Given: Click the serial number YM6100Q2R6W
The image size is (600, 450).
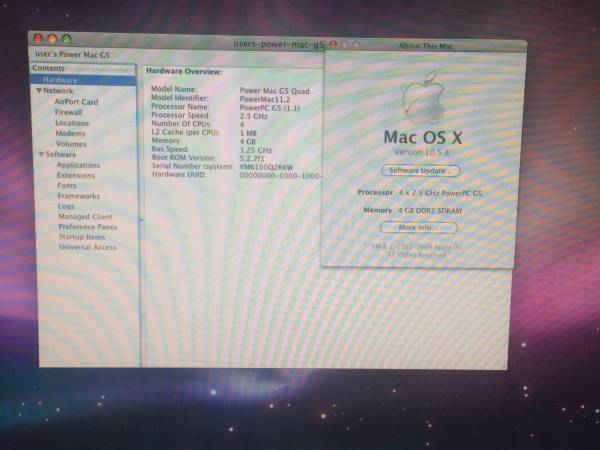Looking at the screenshot, I should pos(266,167).
